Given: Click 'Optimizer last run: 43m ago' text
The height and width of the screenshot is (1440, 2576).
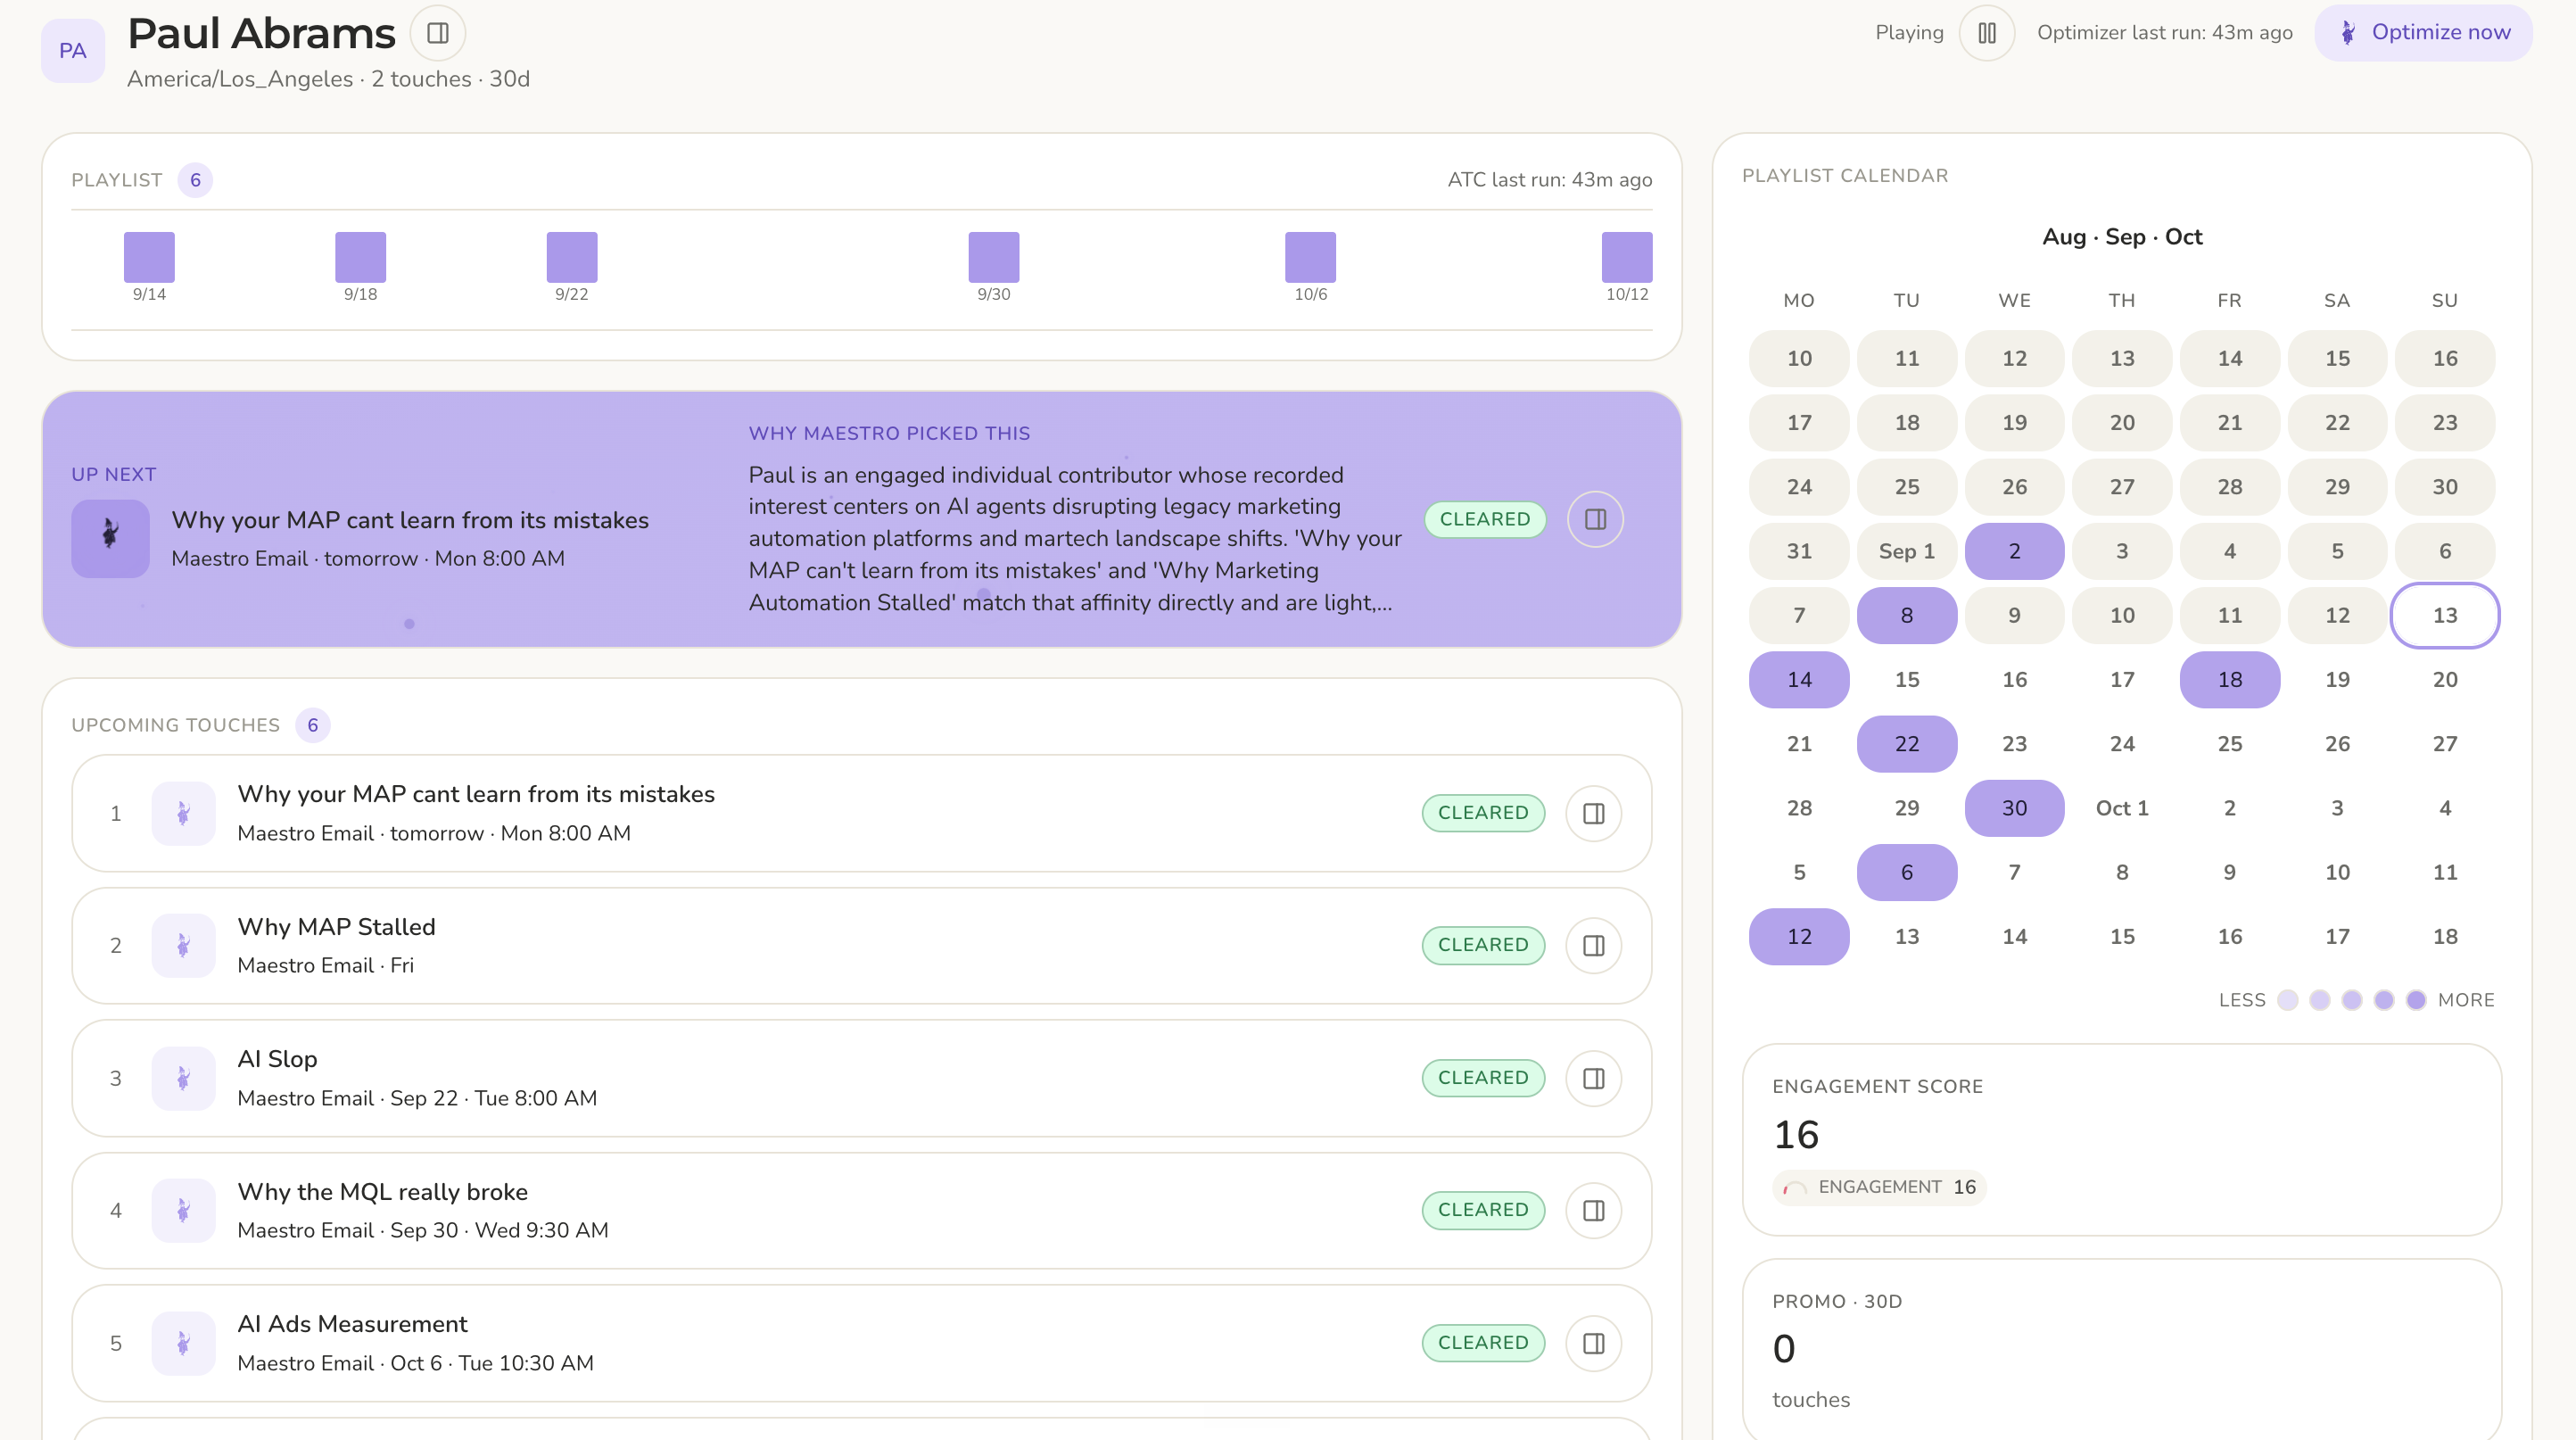Looking at the screenshot, I should 2165,33.
